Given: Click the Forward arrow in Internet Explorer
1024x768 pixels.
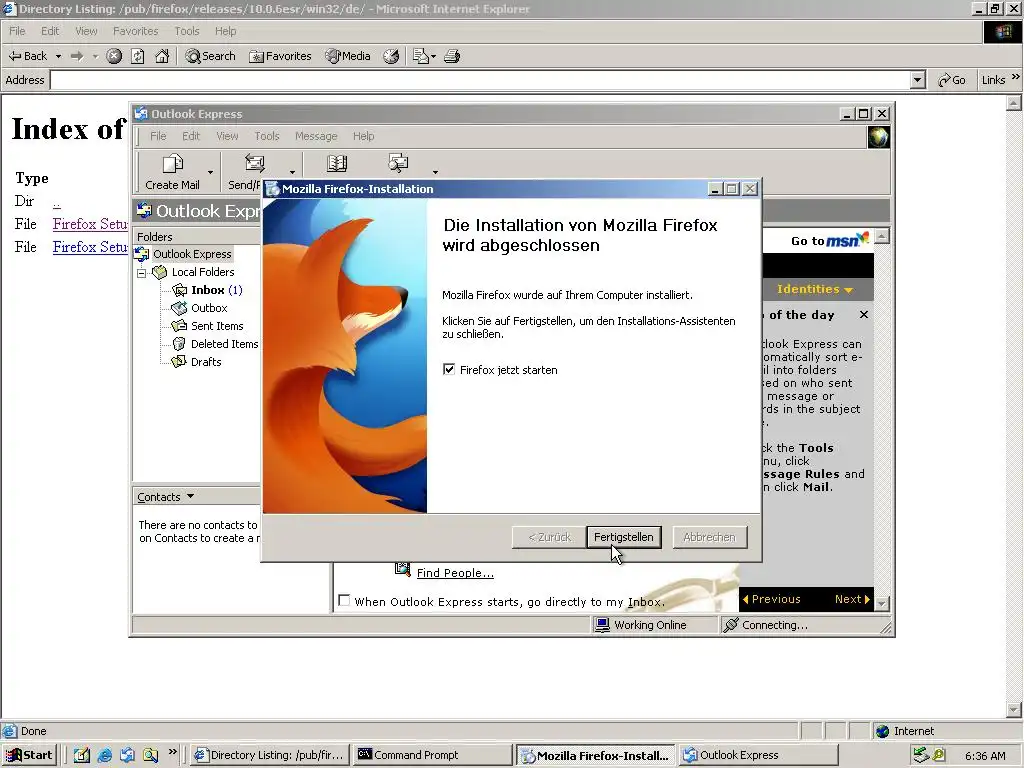Looking at the screenshot, I should coord(77,56).
